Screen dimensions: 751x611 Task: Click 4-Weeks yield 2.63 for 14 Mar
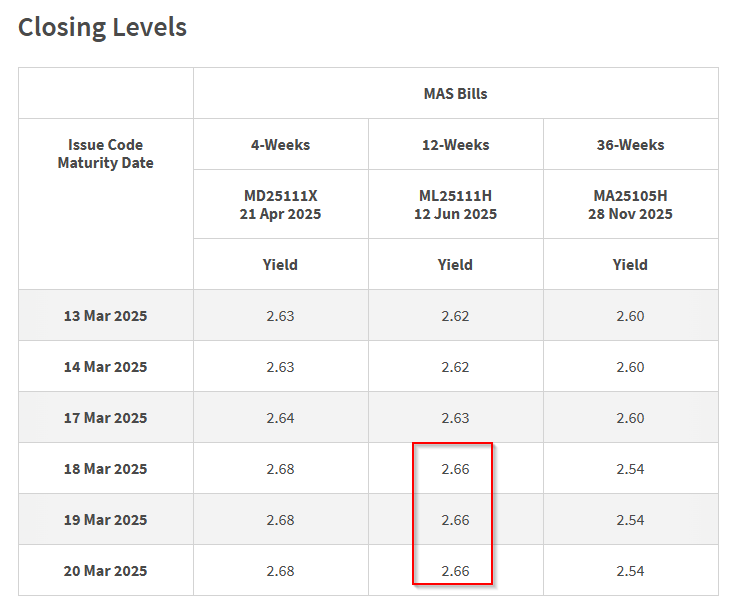[281, 367]
